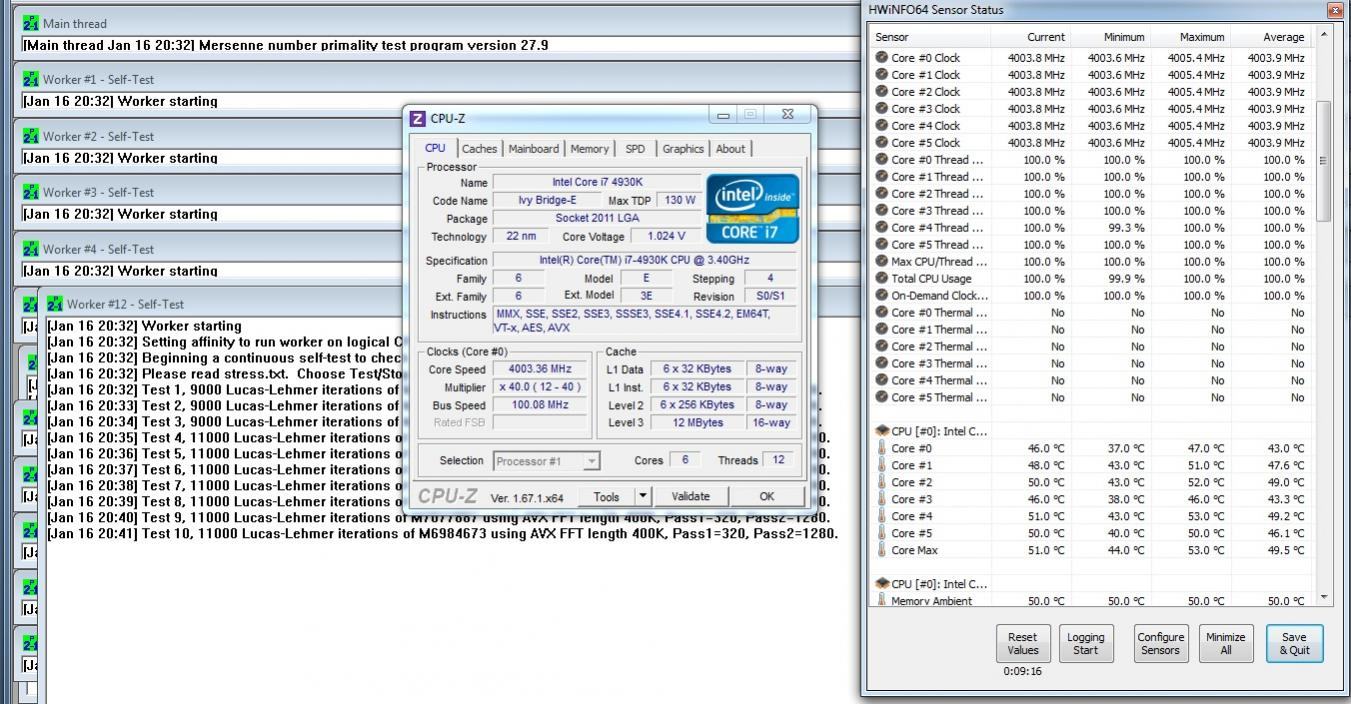Viewport: 1351px width, 704px height.
Task: Click the Sensor column header
Action: [x=930, y=37]
